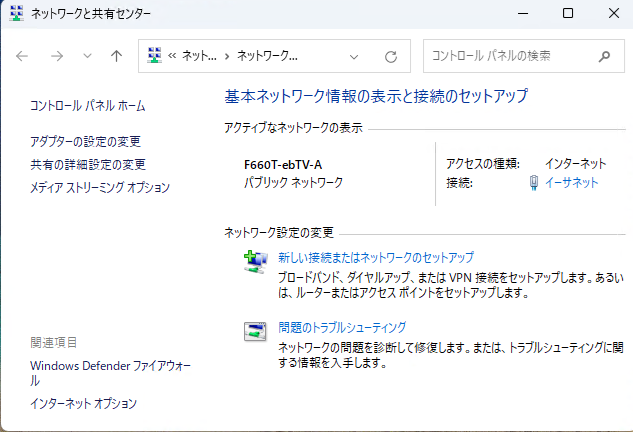The width and height of the screenshot is (633, 432).
Task: Refresh the control panel view
Action: tap(391, 56)
